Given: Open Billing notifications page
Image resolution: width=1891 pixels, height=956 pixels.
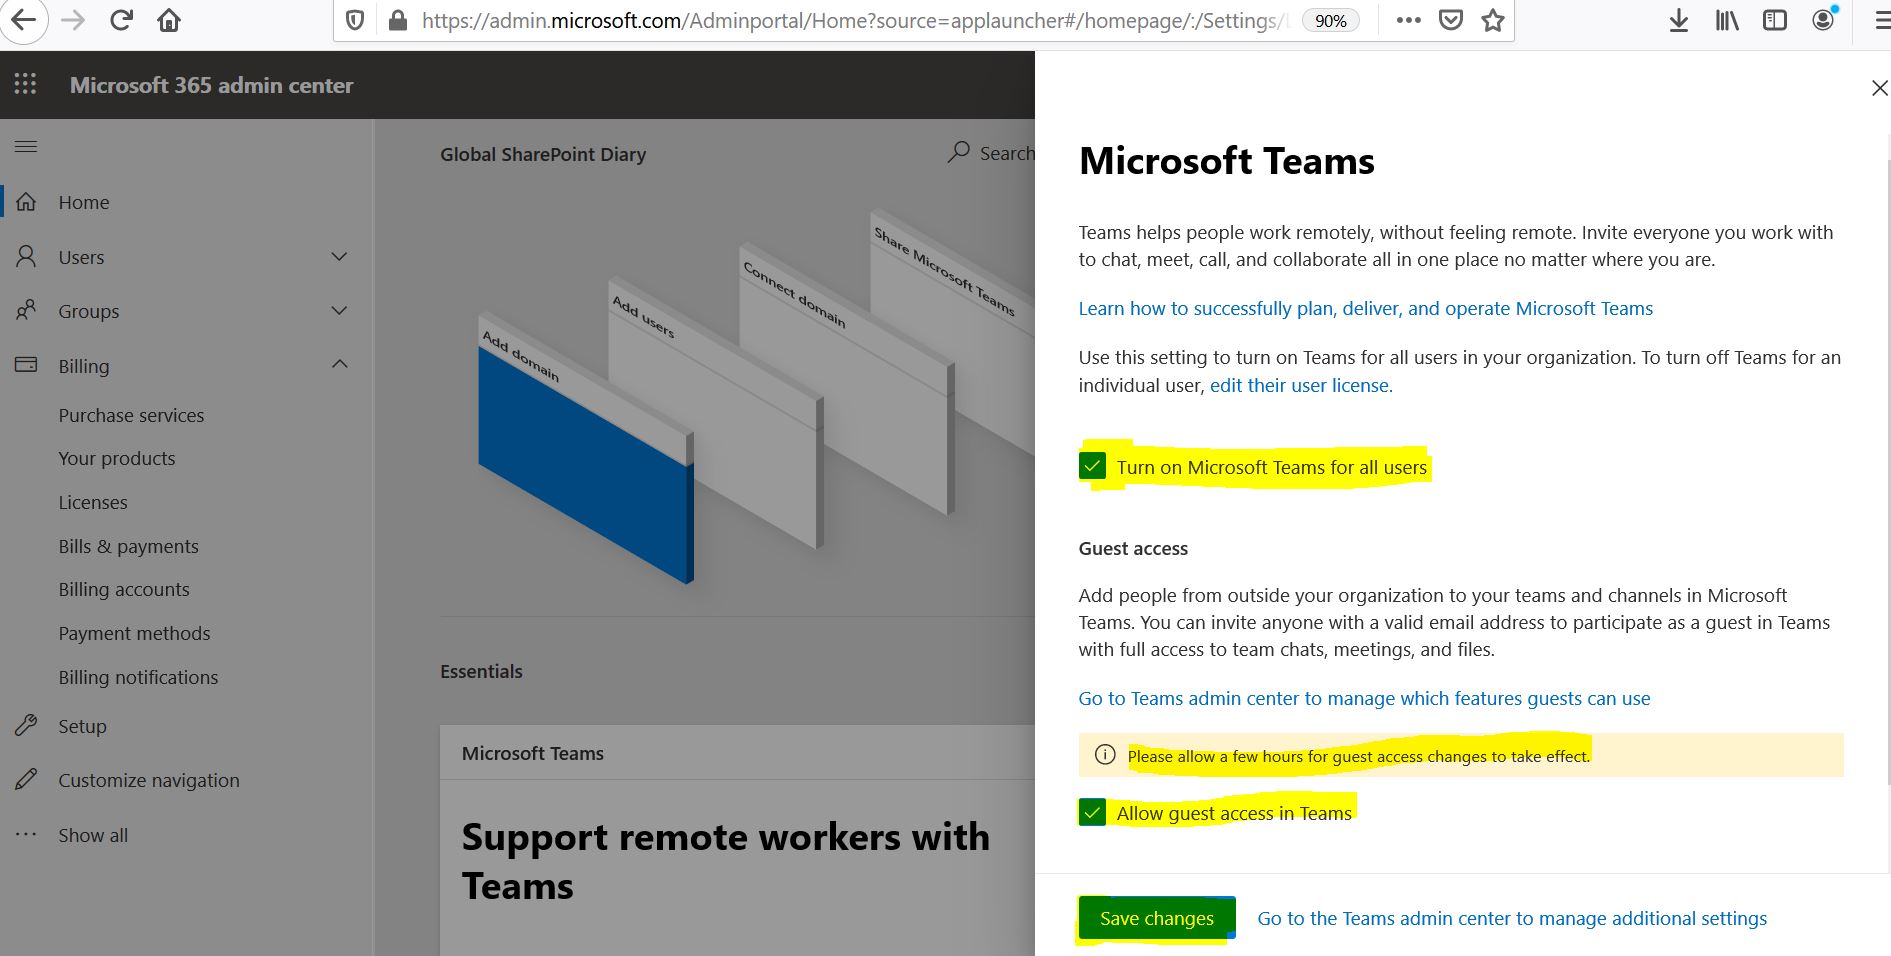Looking at the screenshot, I should coord(138,677).
